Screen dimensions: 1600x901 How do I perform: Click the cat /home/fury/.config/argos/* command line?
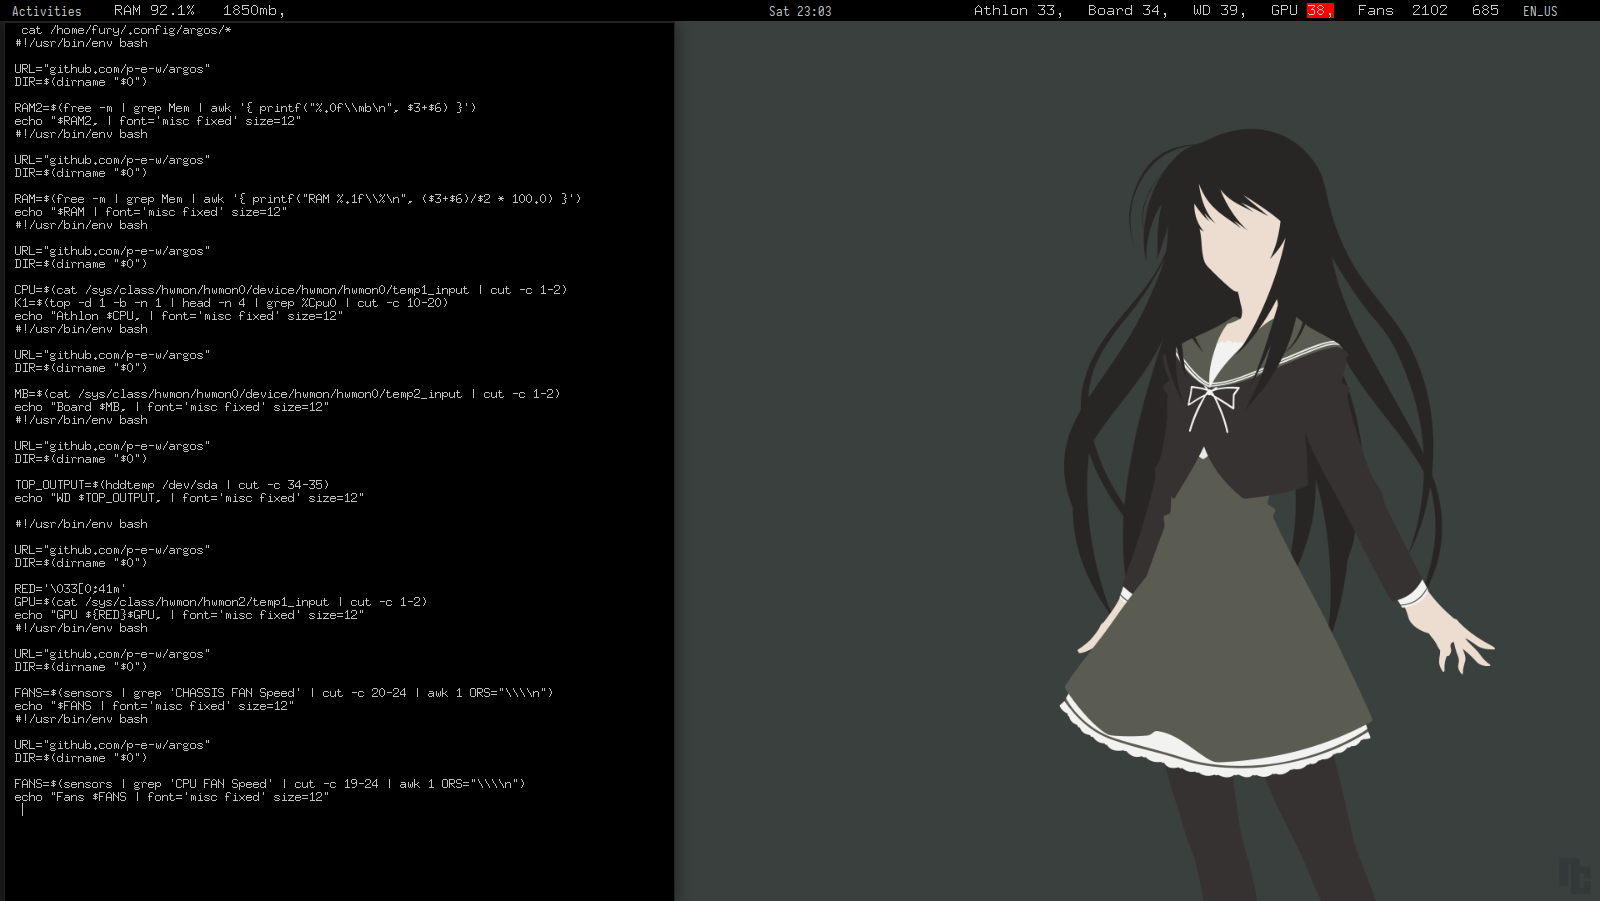126,30
